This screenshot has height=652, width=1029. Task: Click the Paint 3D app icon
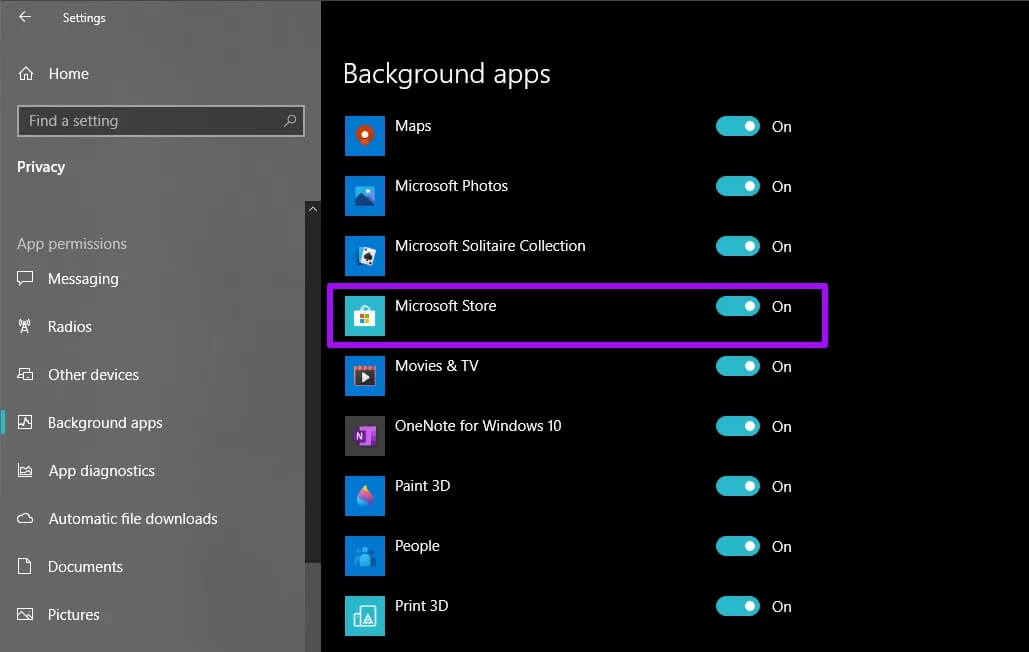click(x=364, y=496)
